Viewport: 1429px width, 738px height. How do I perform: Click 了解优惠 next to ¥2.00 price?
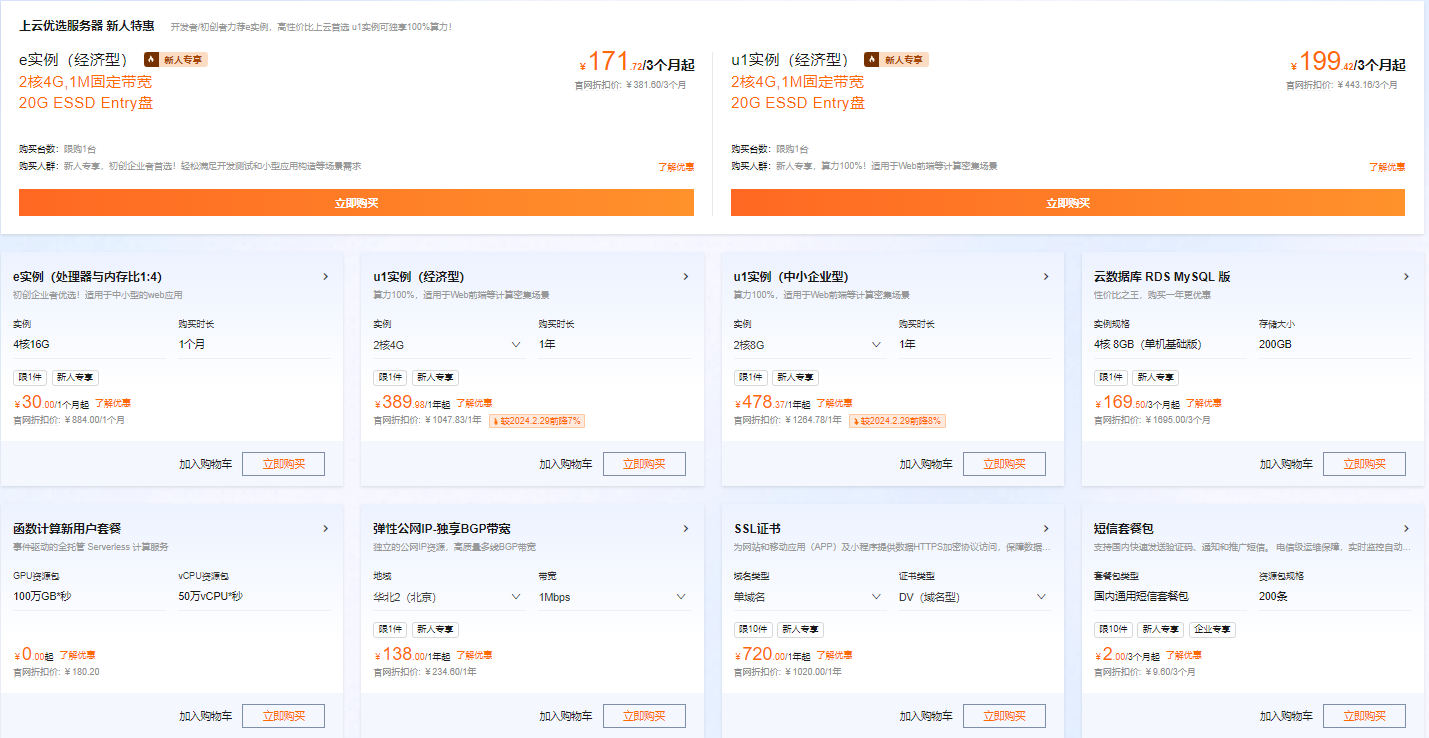coord(1183,656)
